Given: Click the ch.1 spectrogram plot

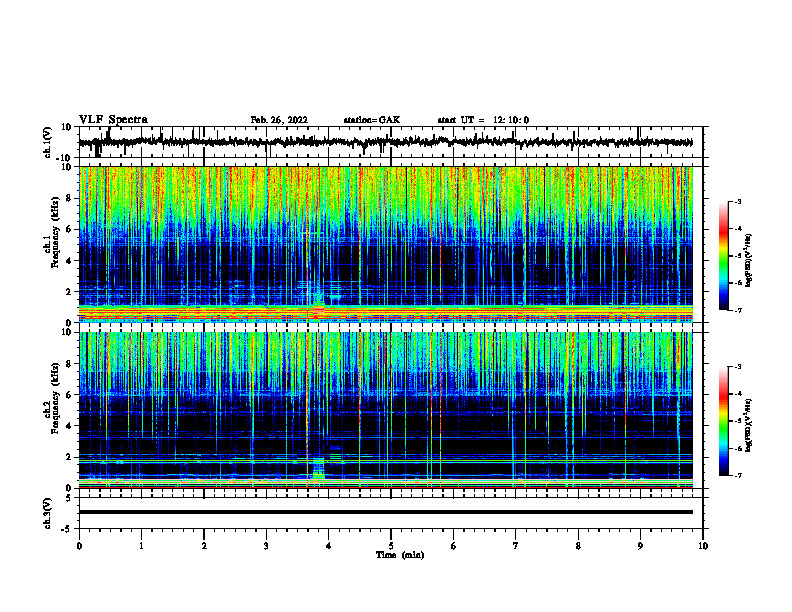Looking at the screenshot, I should [386, 244].
